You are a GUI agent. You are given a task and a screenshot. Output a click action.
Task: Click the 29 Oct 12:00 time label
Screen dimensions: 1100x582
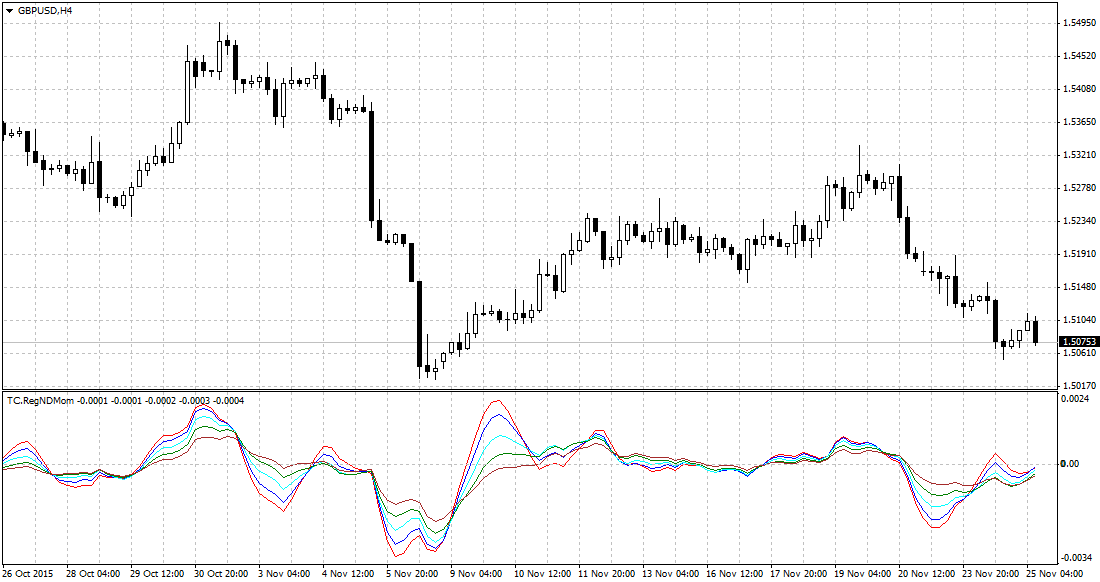[157, 574]
